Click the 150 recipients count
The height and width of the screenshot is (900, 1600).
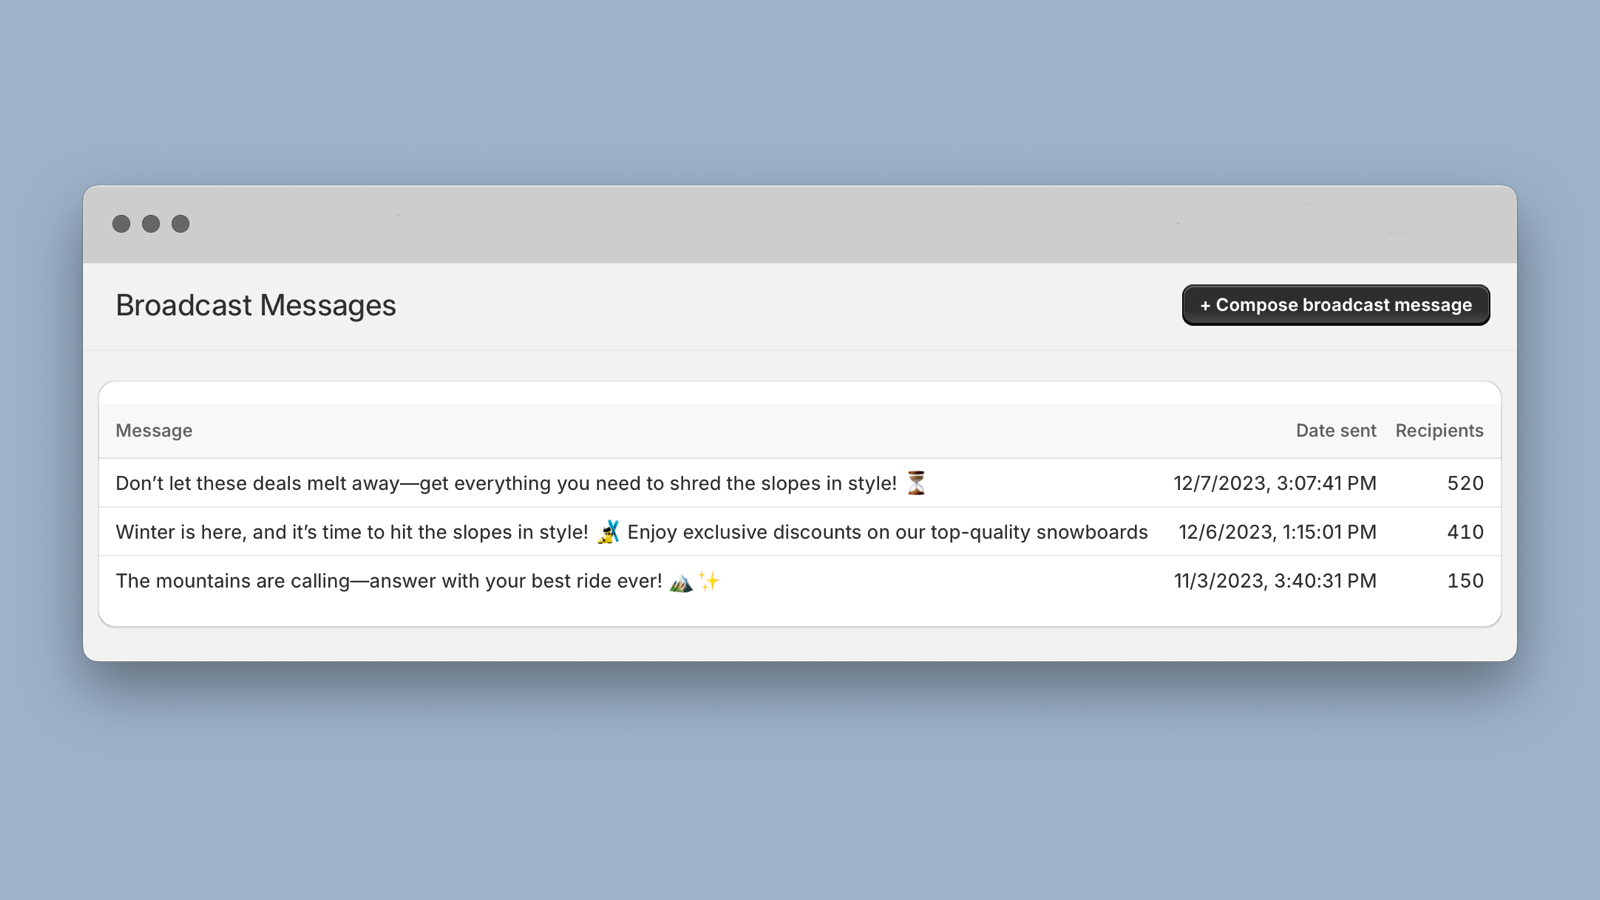tap(1465, 580)
